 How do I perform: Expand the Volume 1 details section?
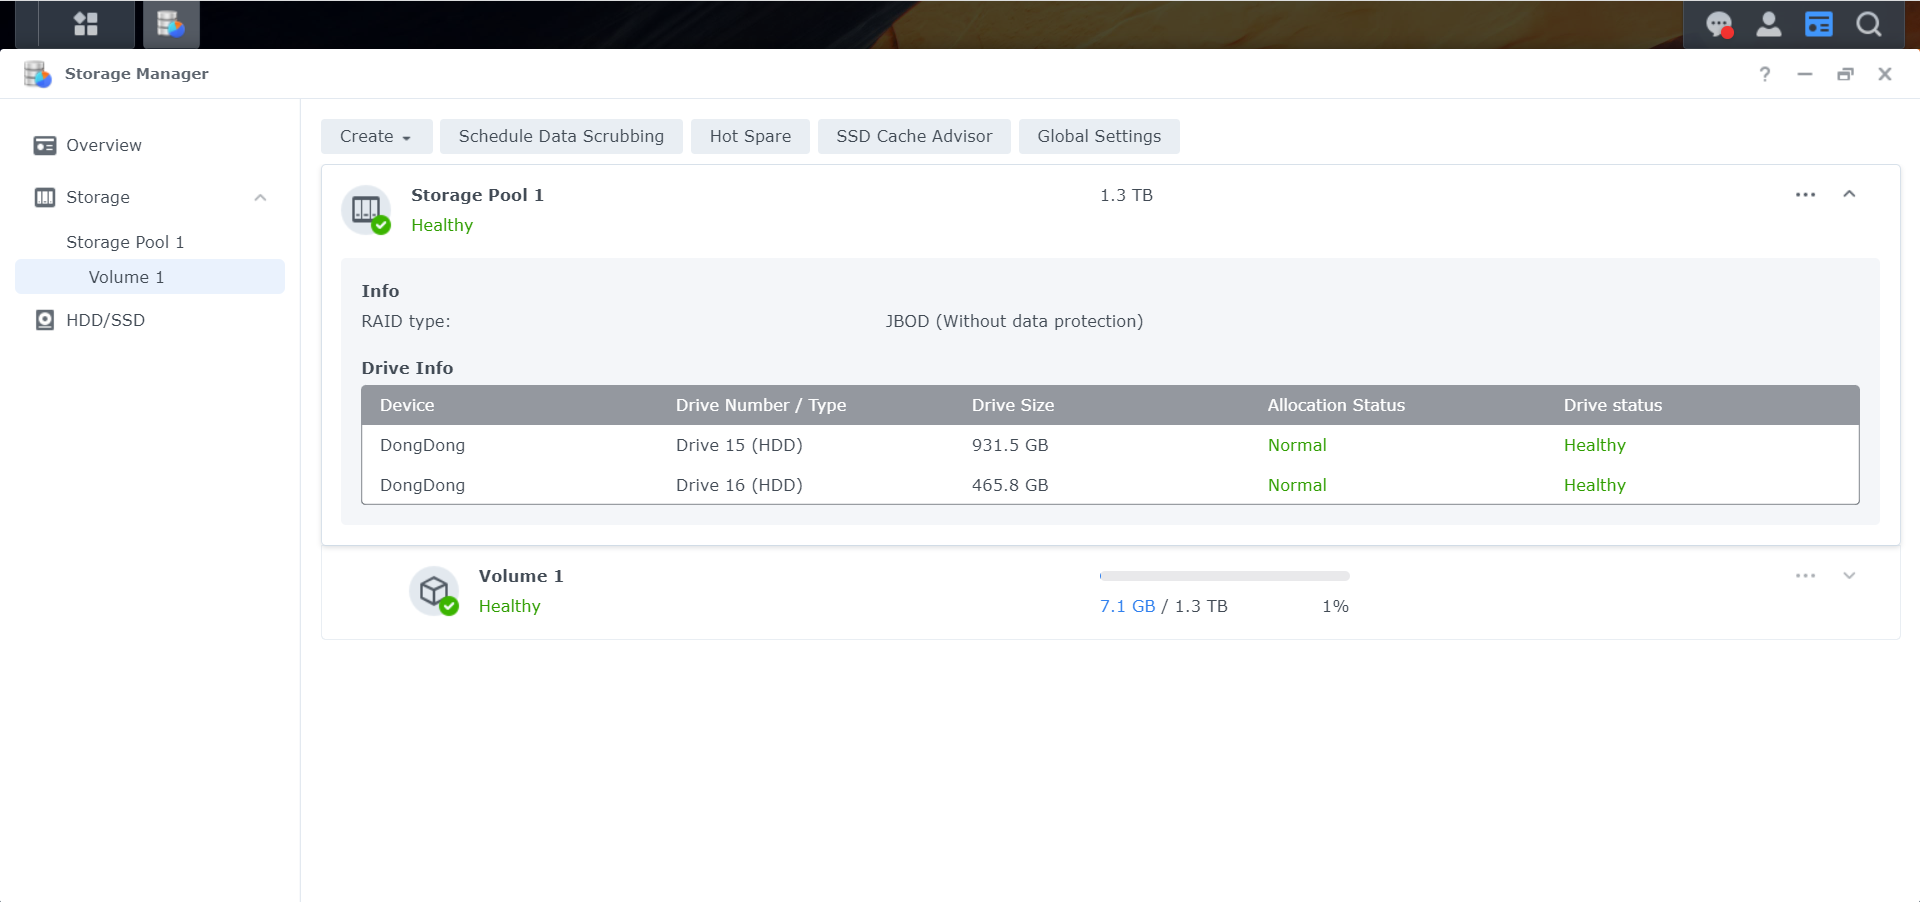(x=1850, y=575)
